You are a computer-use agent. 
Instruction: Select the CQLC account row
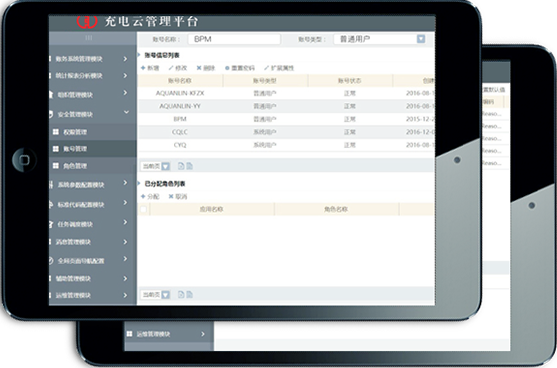tap(286, 132)
